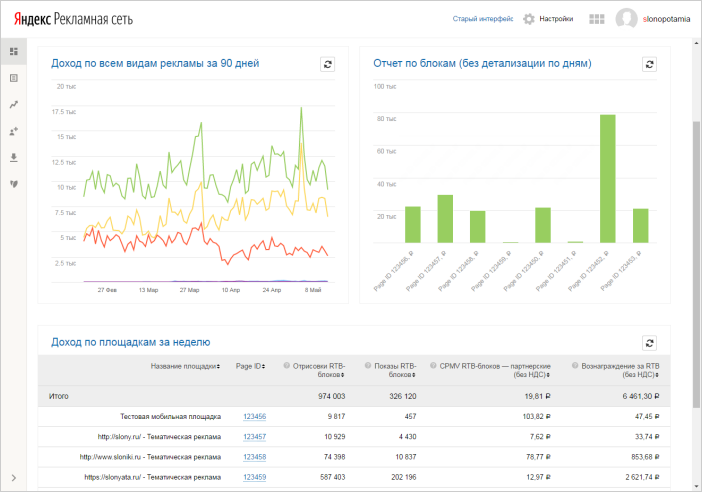The width and height of the screenshot is (702, 492).
Task: Click value 103,82 ₽ in CPMV column
Action: pos(536,417)
